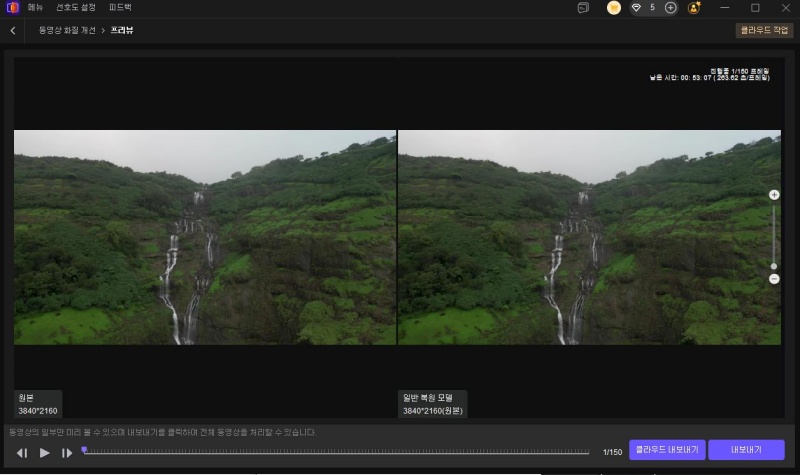800x475 pixels.
Task: Add credits with the plus icon
Action: pyautogui.click(x=670, y=8)
